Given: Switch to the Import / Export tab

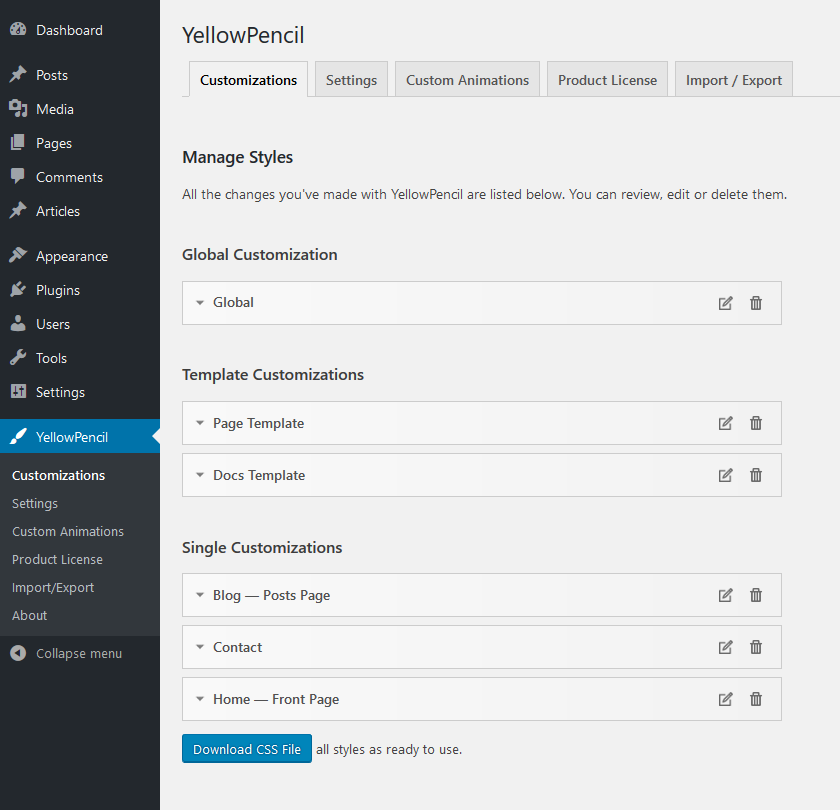Looking at the screenshot, I should tap(733, 79).
